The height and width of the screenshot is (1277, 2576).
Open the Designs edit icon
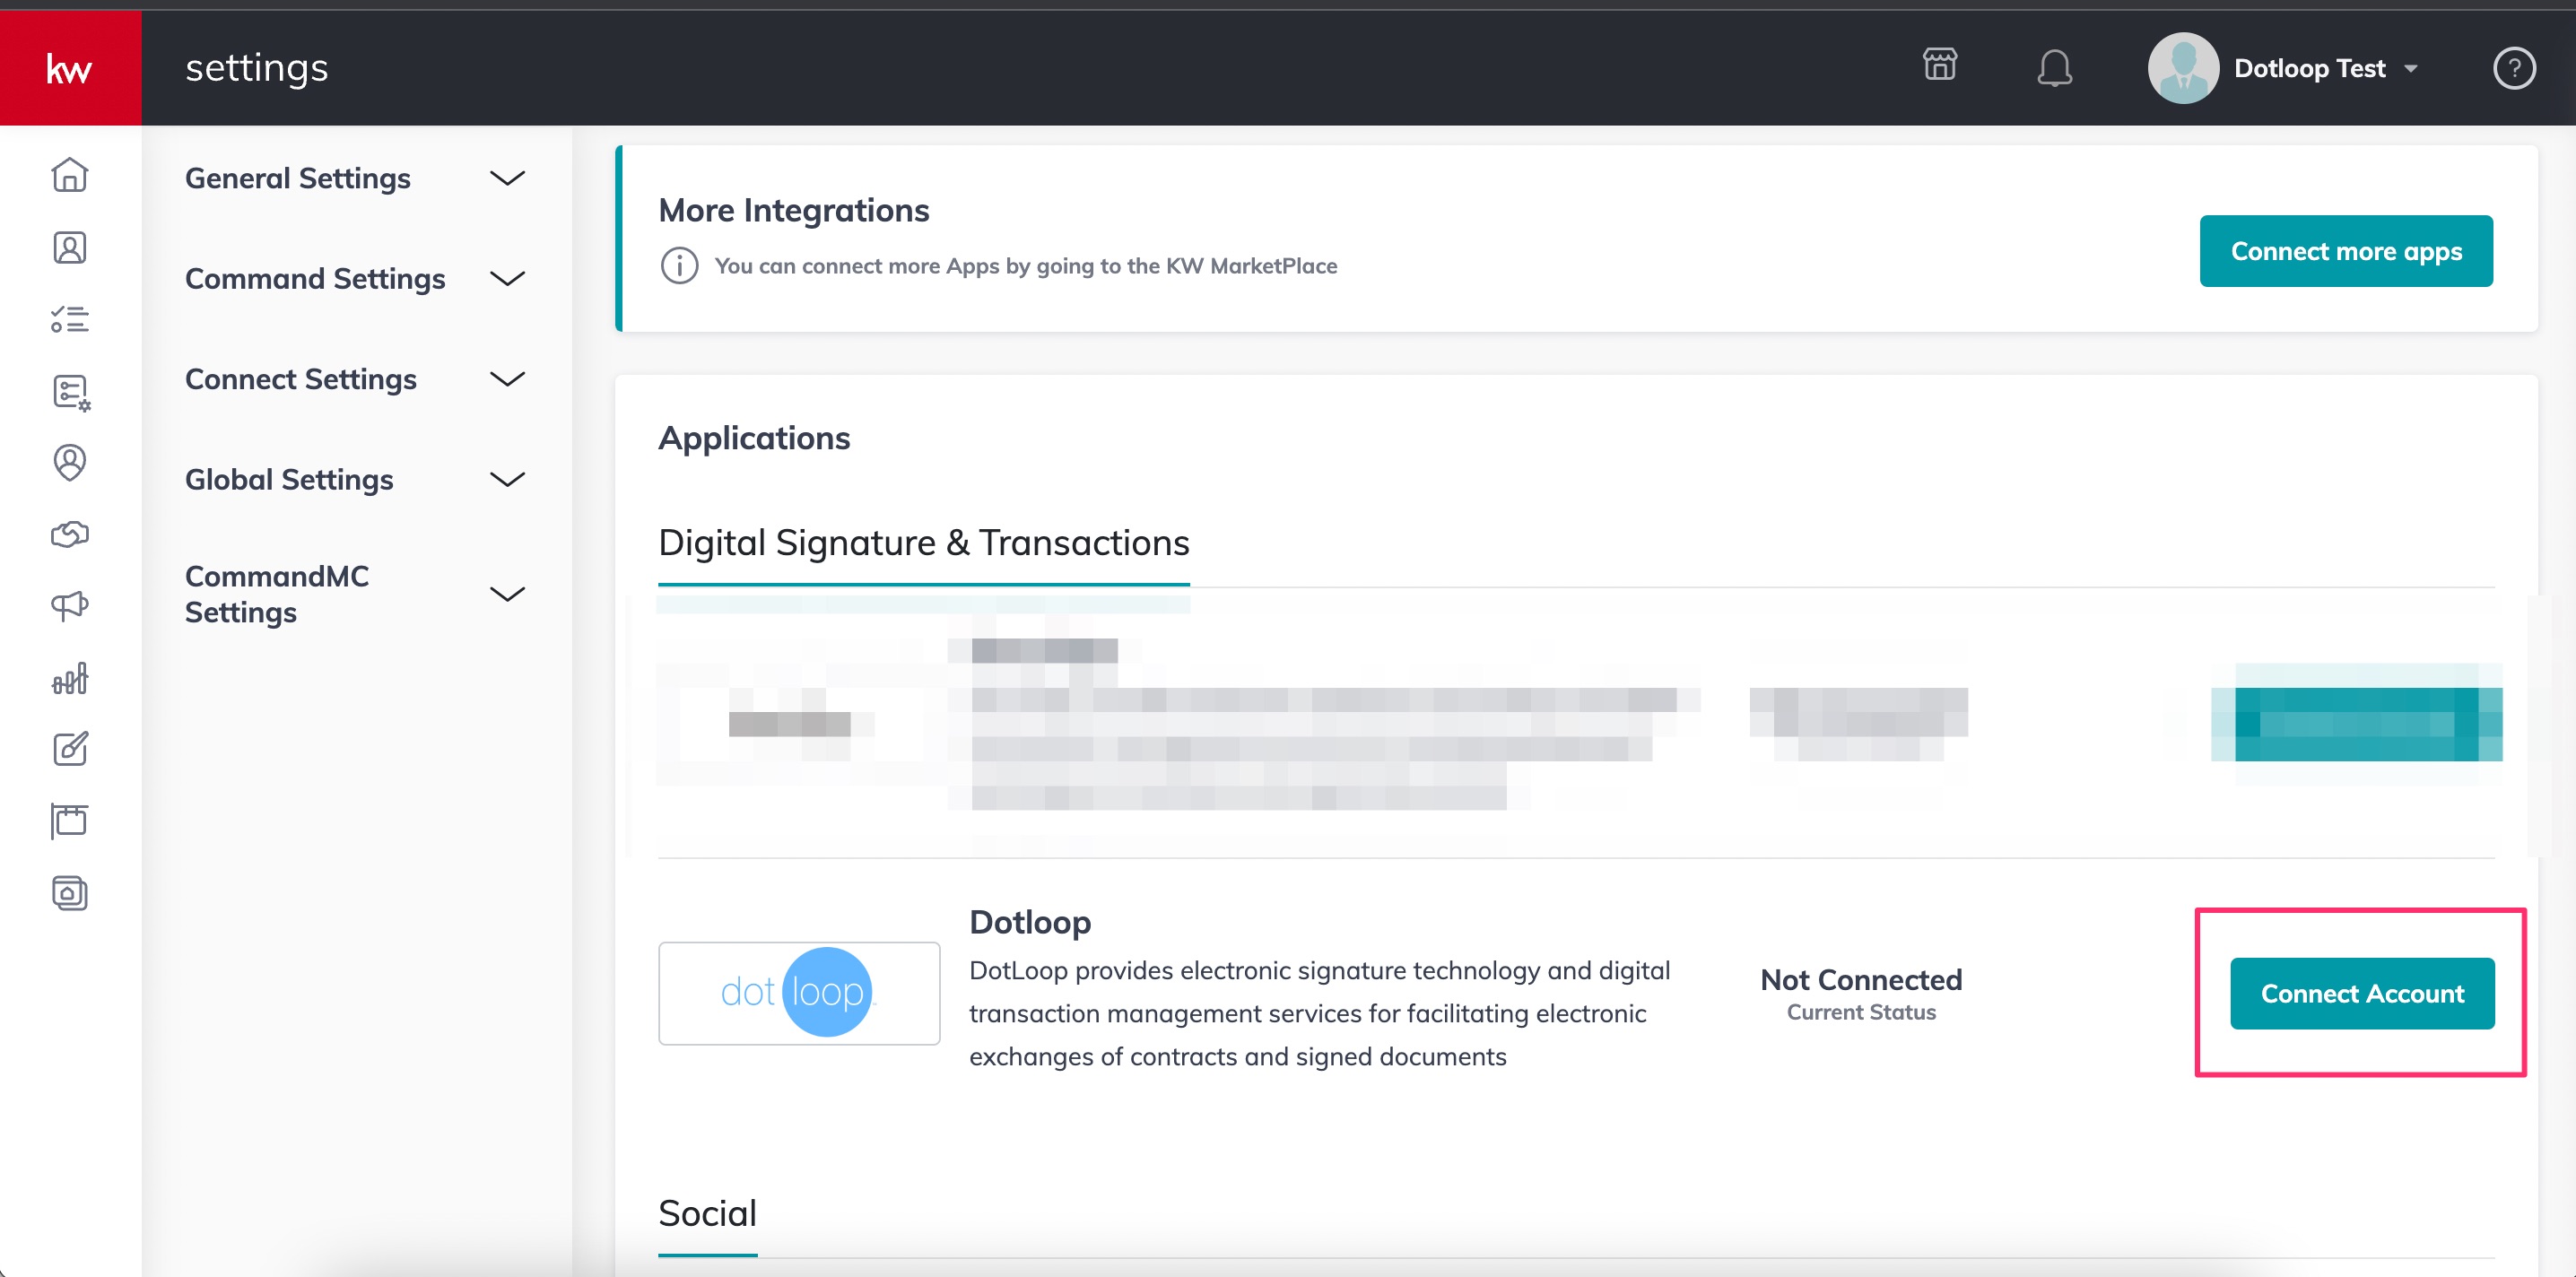pyautogui.click(x=70, y=749)
